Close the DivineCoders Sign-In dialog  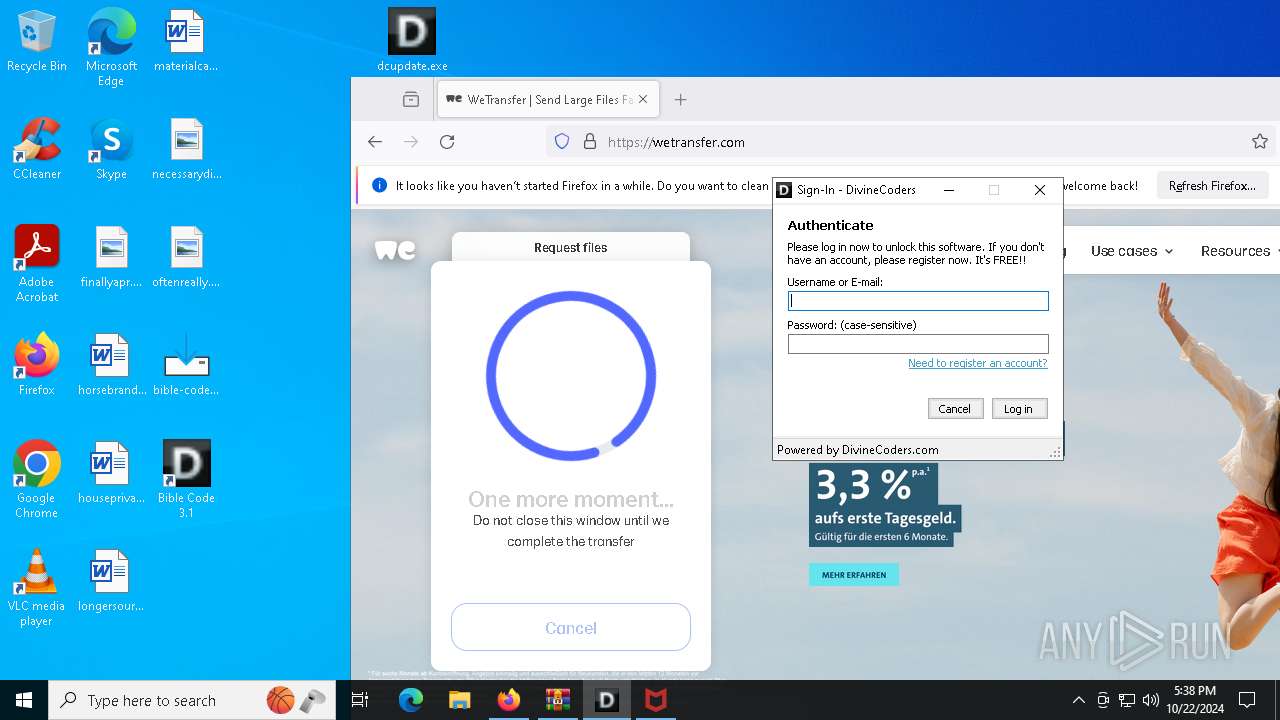(1040, 190)
